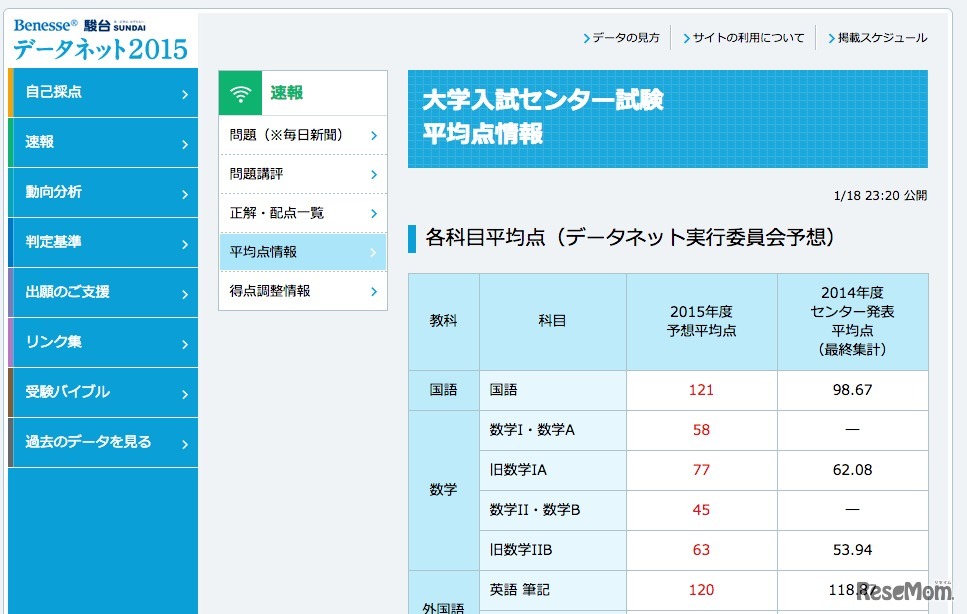
Task: Click the 国語 score value 121
Action: point(700,390)
